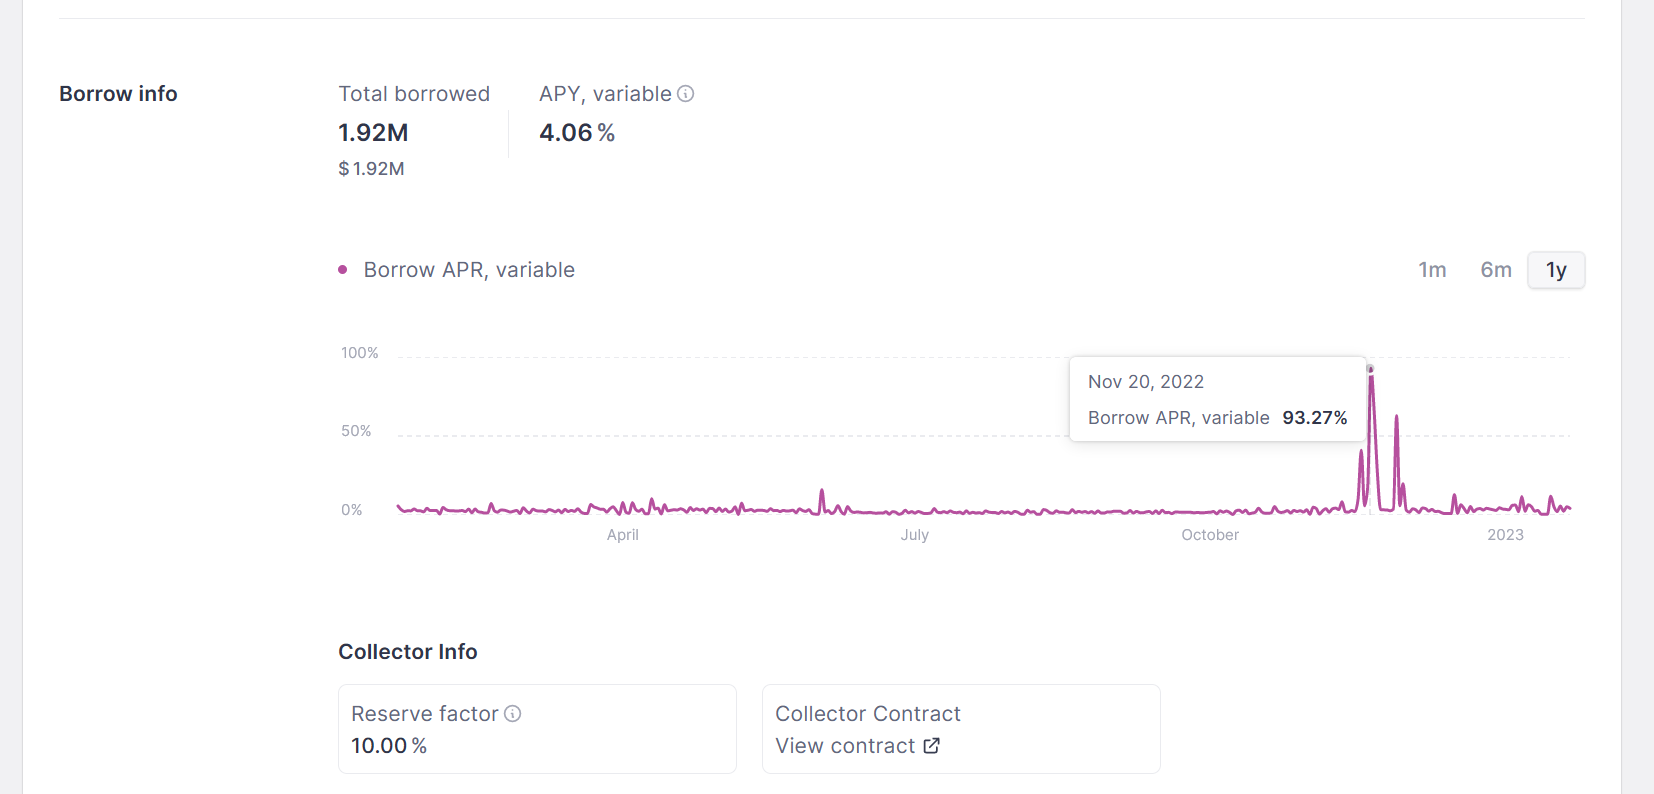Click the 4.06% APY value

[577, 133]
